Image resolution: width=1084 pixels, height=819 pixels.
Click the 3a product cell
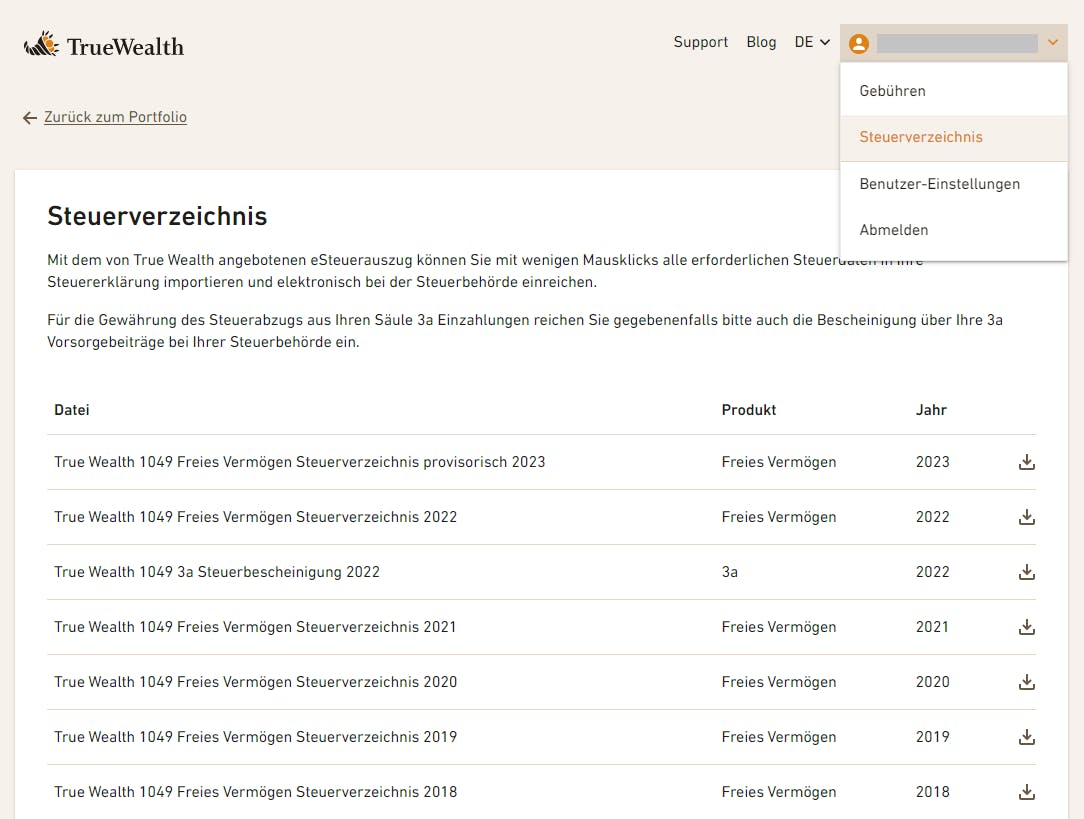coord(730,572)
